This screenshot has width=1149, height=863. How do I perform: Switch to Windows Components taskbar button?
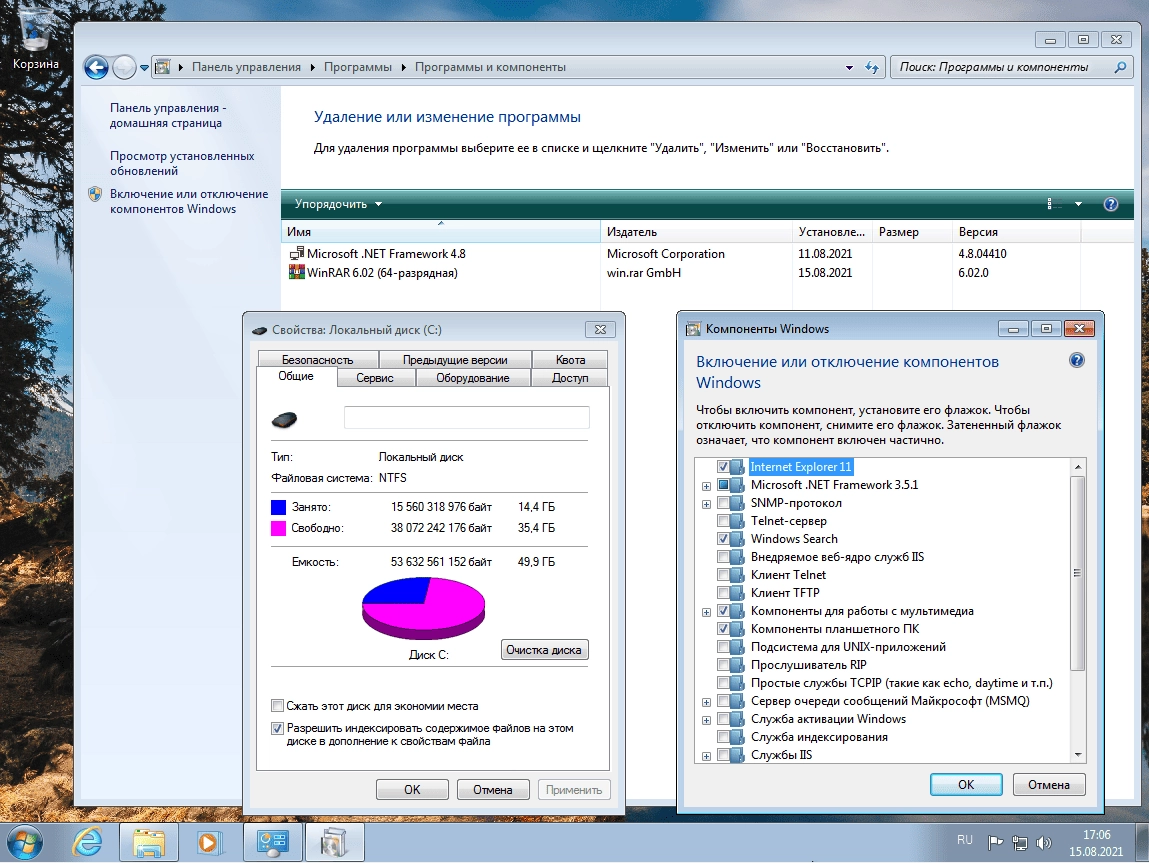[x=334, y=842]
